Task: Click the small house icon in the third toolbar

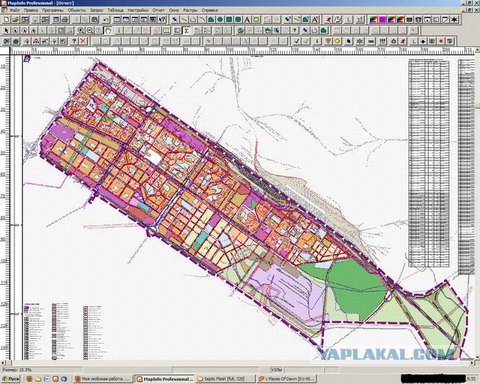Action: coord(394,41)
